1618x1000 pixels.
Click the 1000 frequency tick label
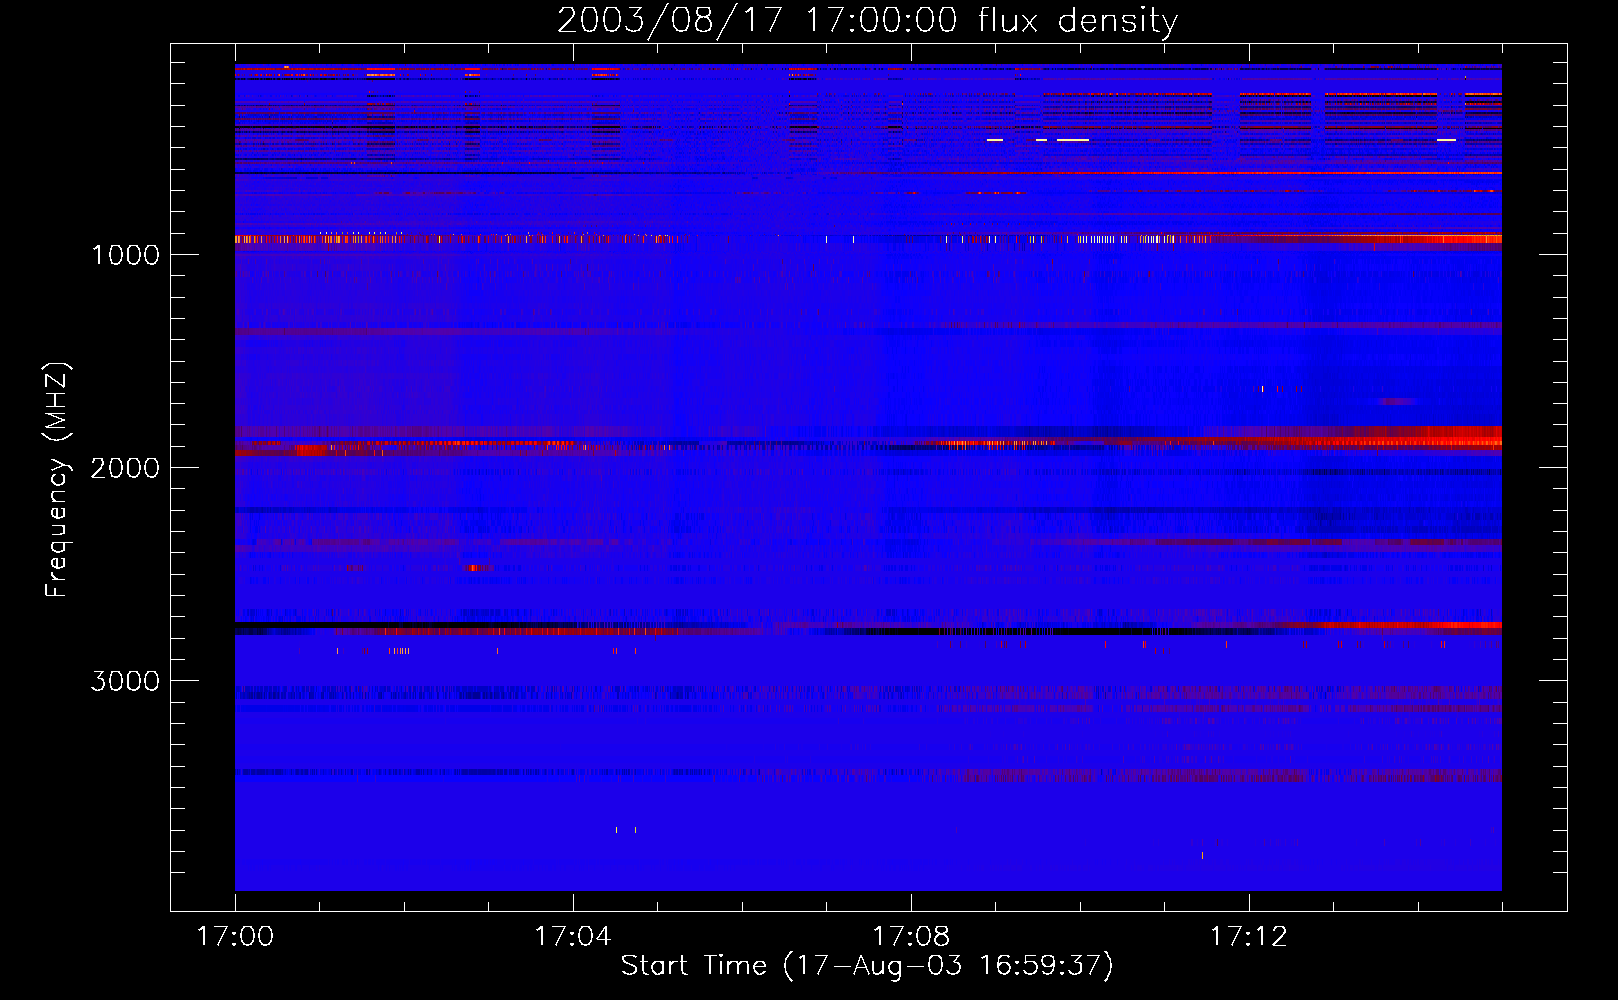125,255
